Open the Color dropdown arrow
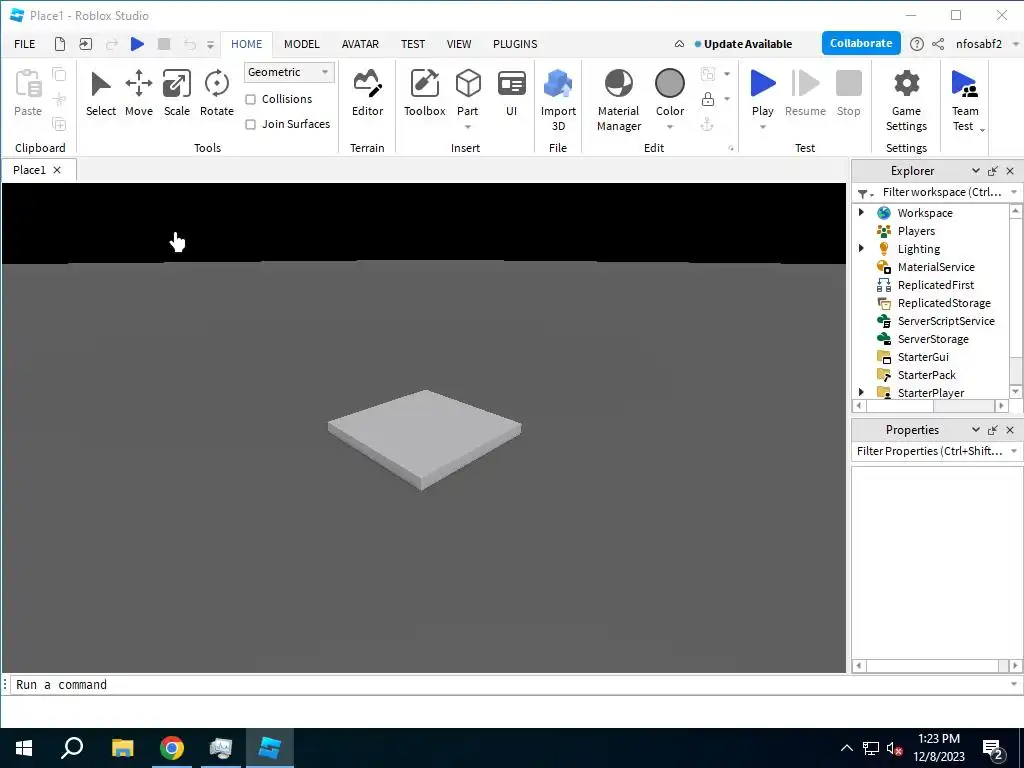1024x768 pixels. pos(669,127)
